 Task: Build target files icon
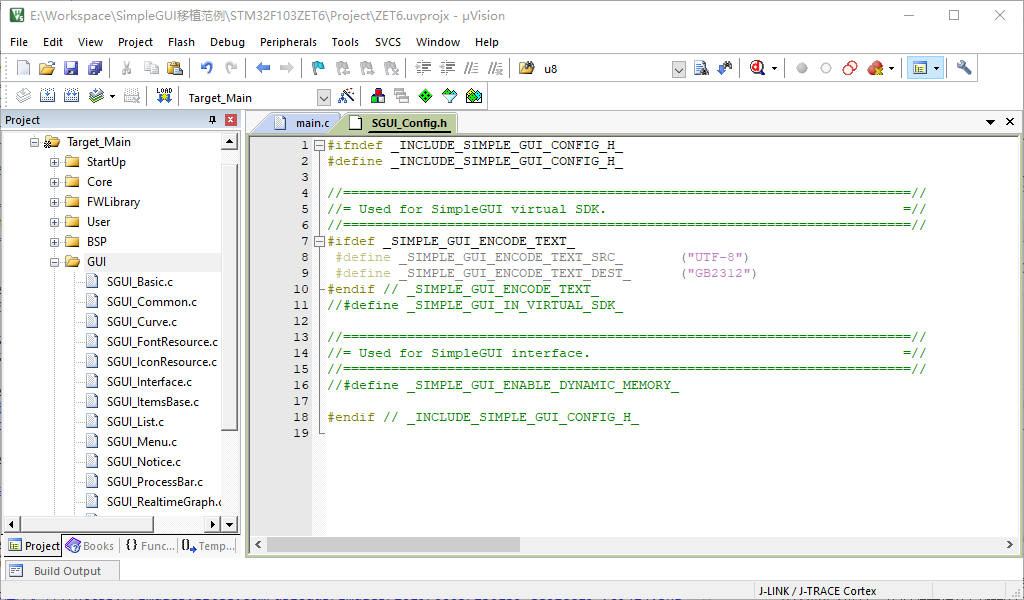(47, 97)
